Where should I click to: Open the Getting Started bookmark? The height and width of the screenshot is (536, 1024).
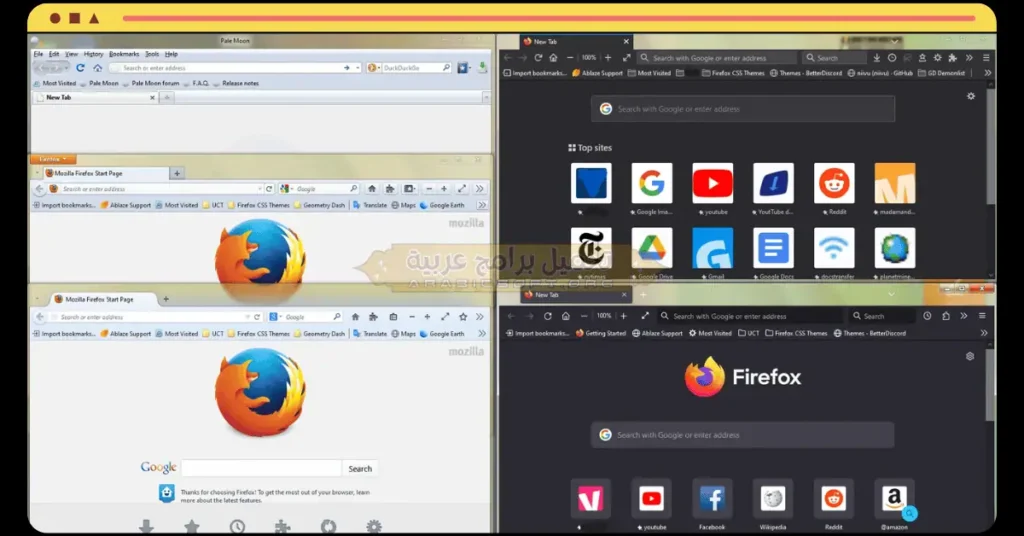click(605, 333)
